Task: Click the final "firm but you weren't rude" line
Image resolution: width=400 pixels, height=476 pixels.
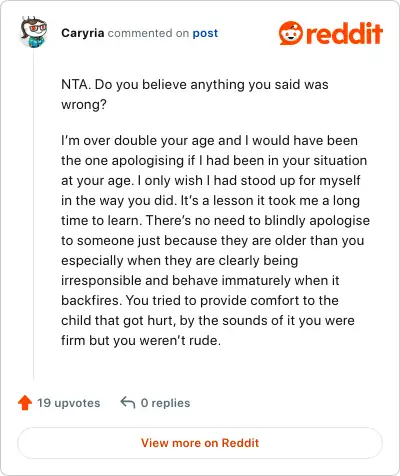Action: coord(141,340)
